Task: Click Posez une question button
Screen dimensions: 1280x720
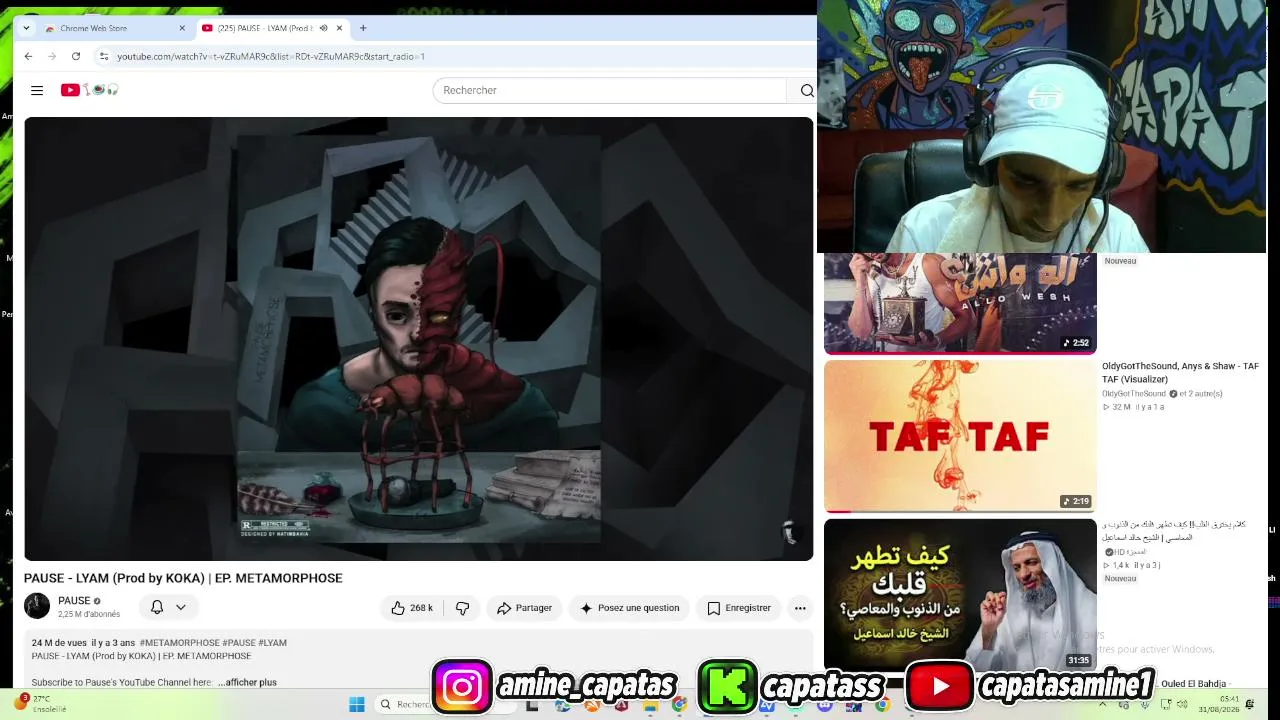Action: coord(630,608)
